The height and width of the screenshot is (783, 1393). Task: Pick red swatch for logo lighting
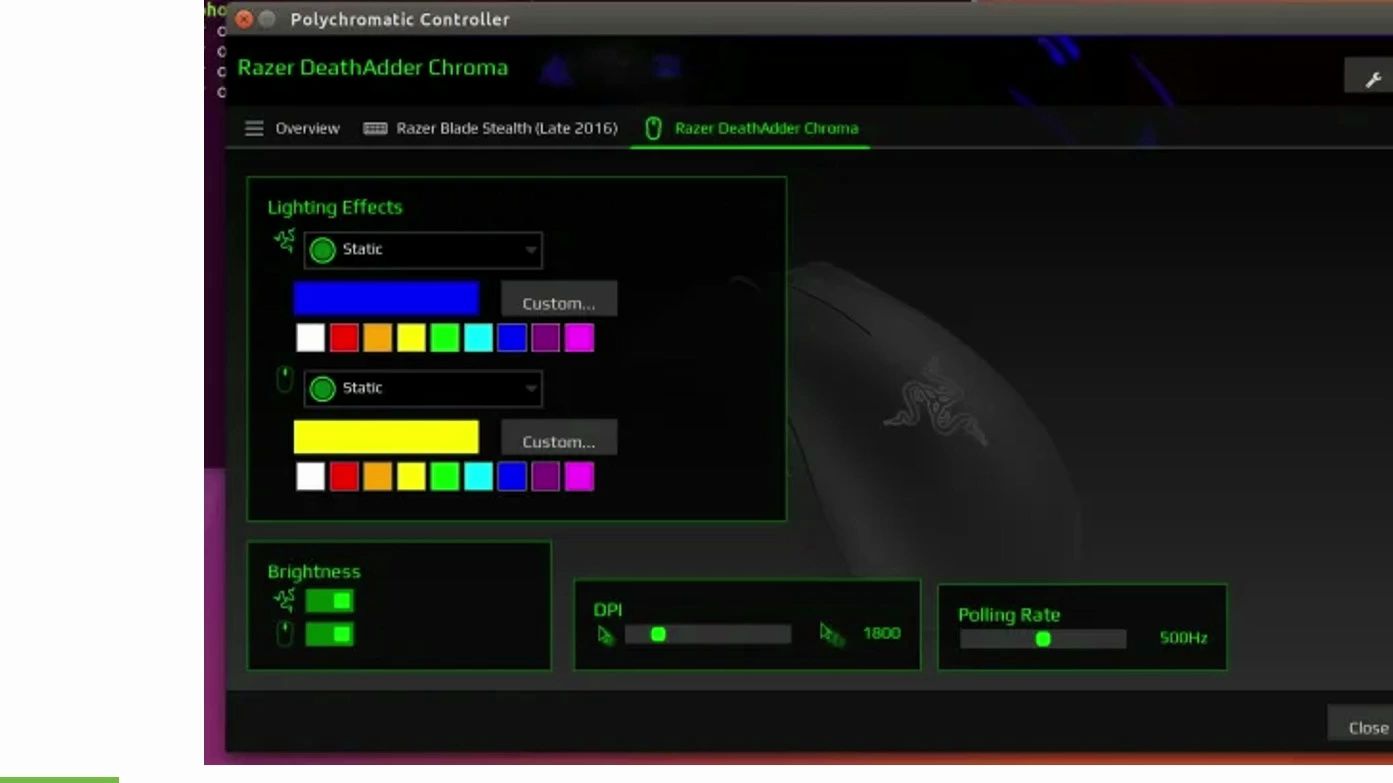pyautogui.click(x=344, y=338)
